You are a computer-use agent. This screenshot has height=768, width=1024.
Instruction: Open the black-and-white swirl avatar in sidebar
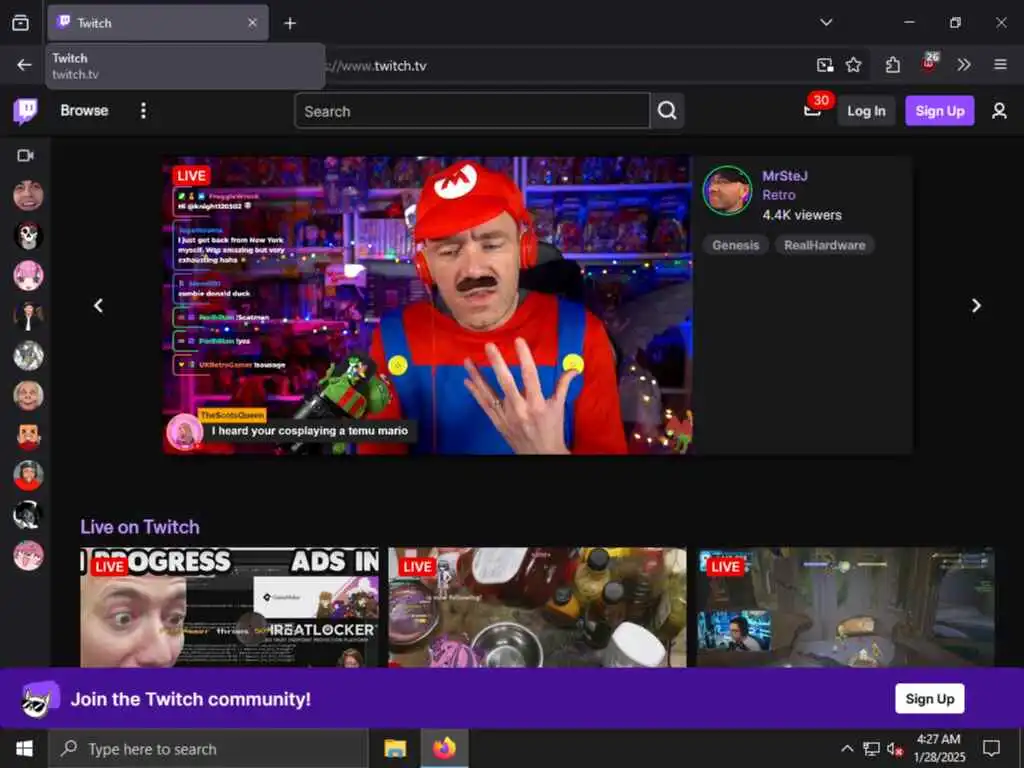pos(28,515)
